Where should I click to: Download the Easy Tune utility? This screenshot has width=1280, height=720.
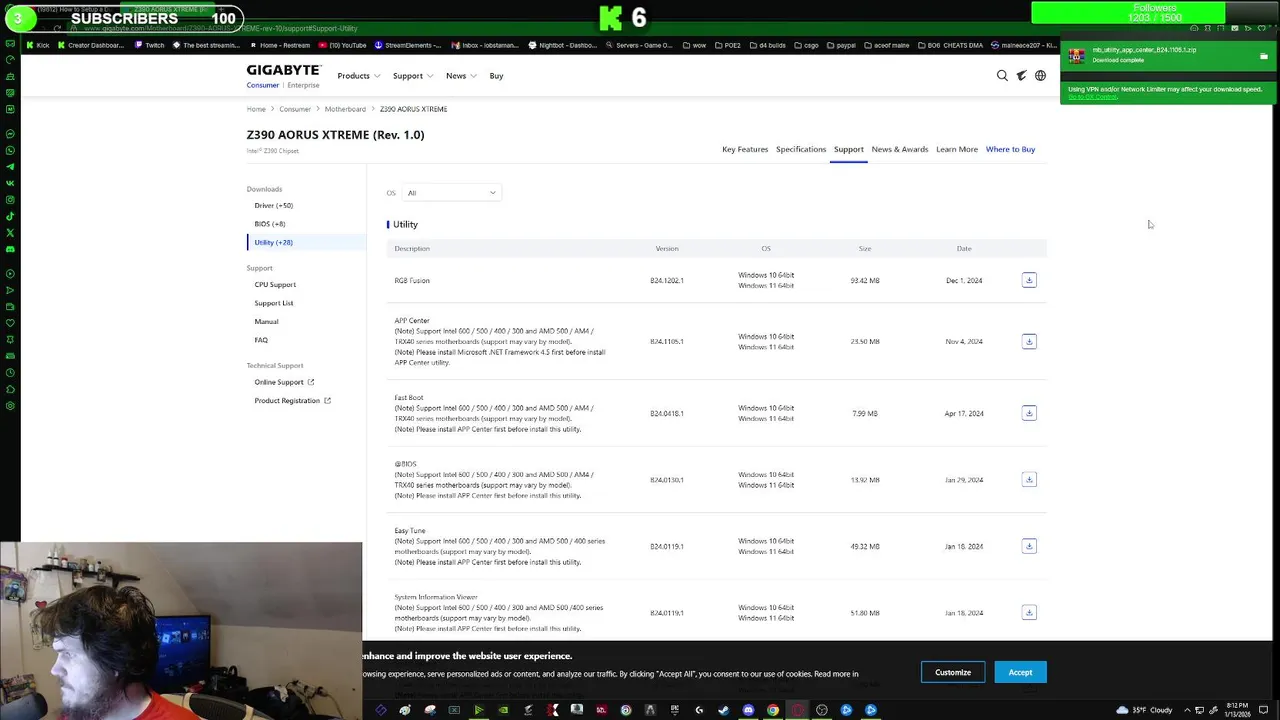coord(1029,546)
